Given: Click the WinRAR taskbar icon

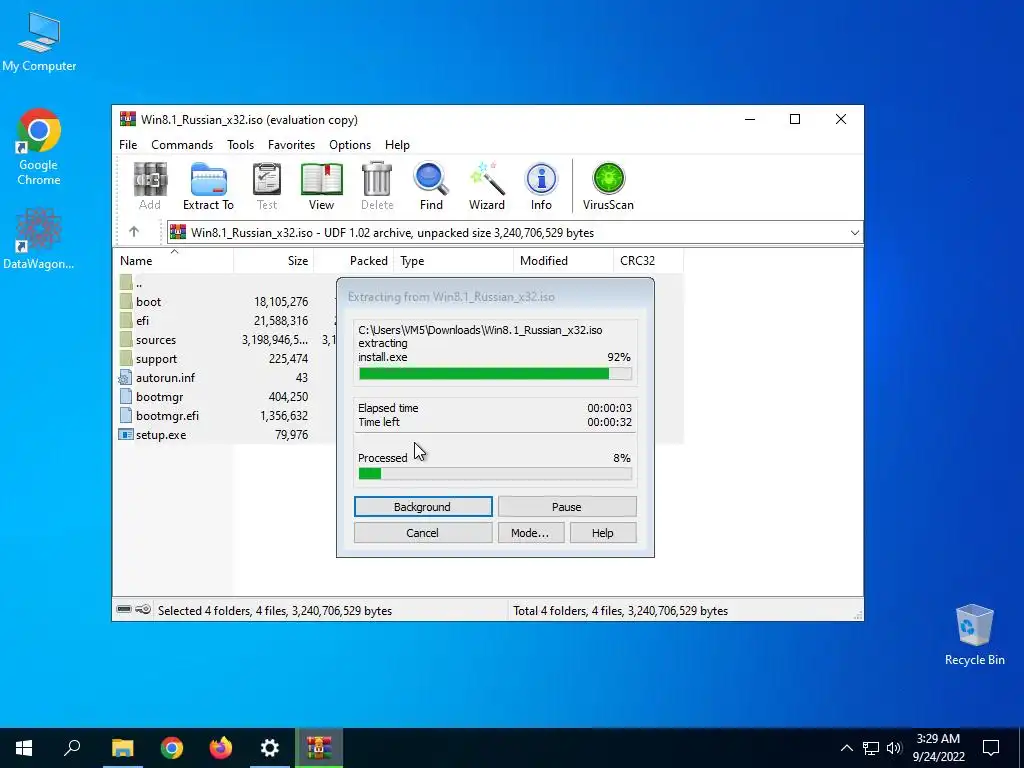Looking at the screenshot, I should click(x=319, y=748).
